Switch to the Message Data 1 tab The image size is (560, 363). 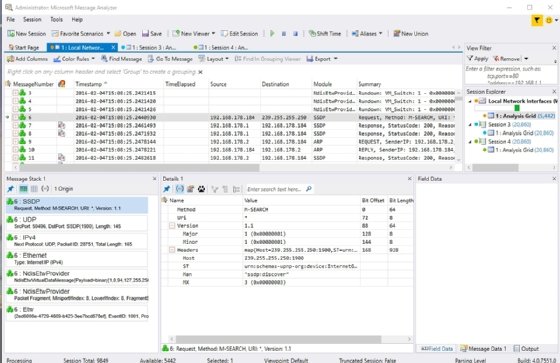[483, 348]
